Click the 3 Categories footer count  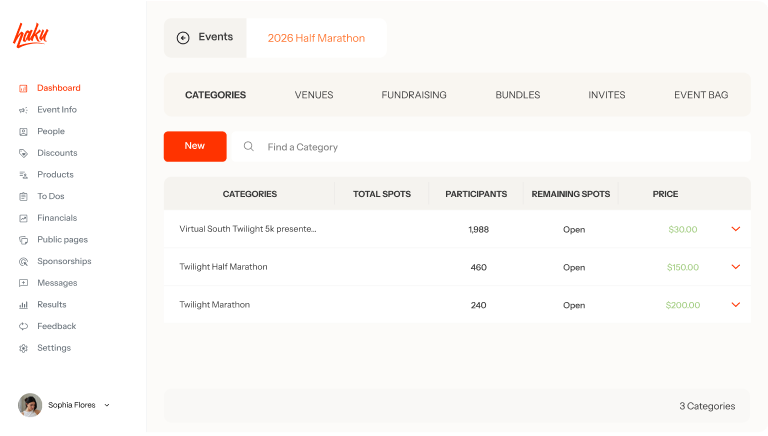click(x=707, y=406)
